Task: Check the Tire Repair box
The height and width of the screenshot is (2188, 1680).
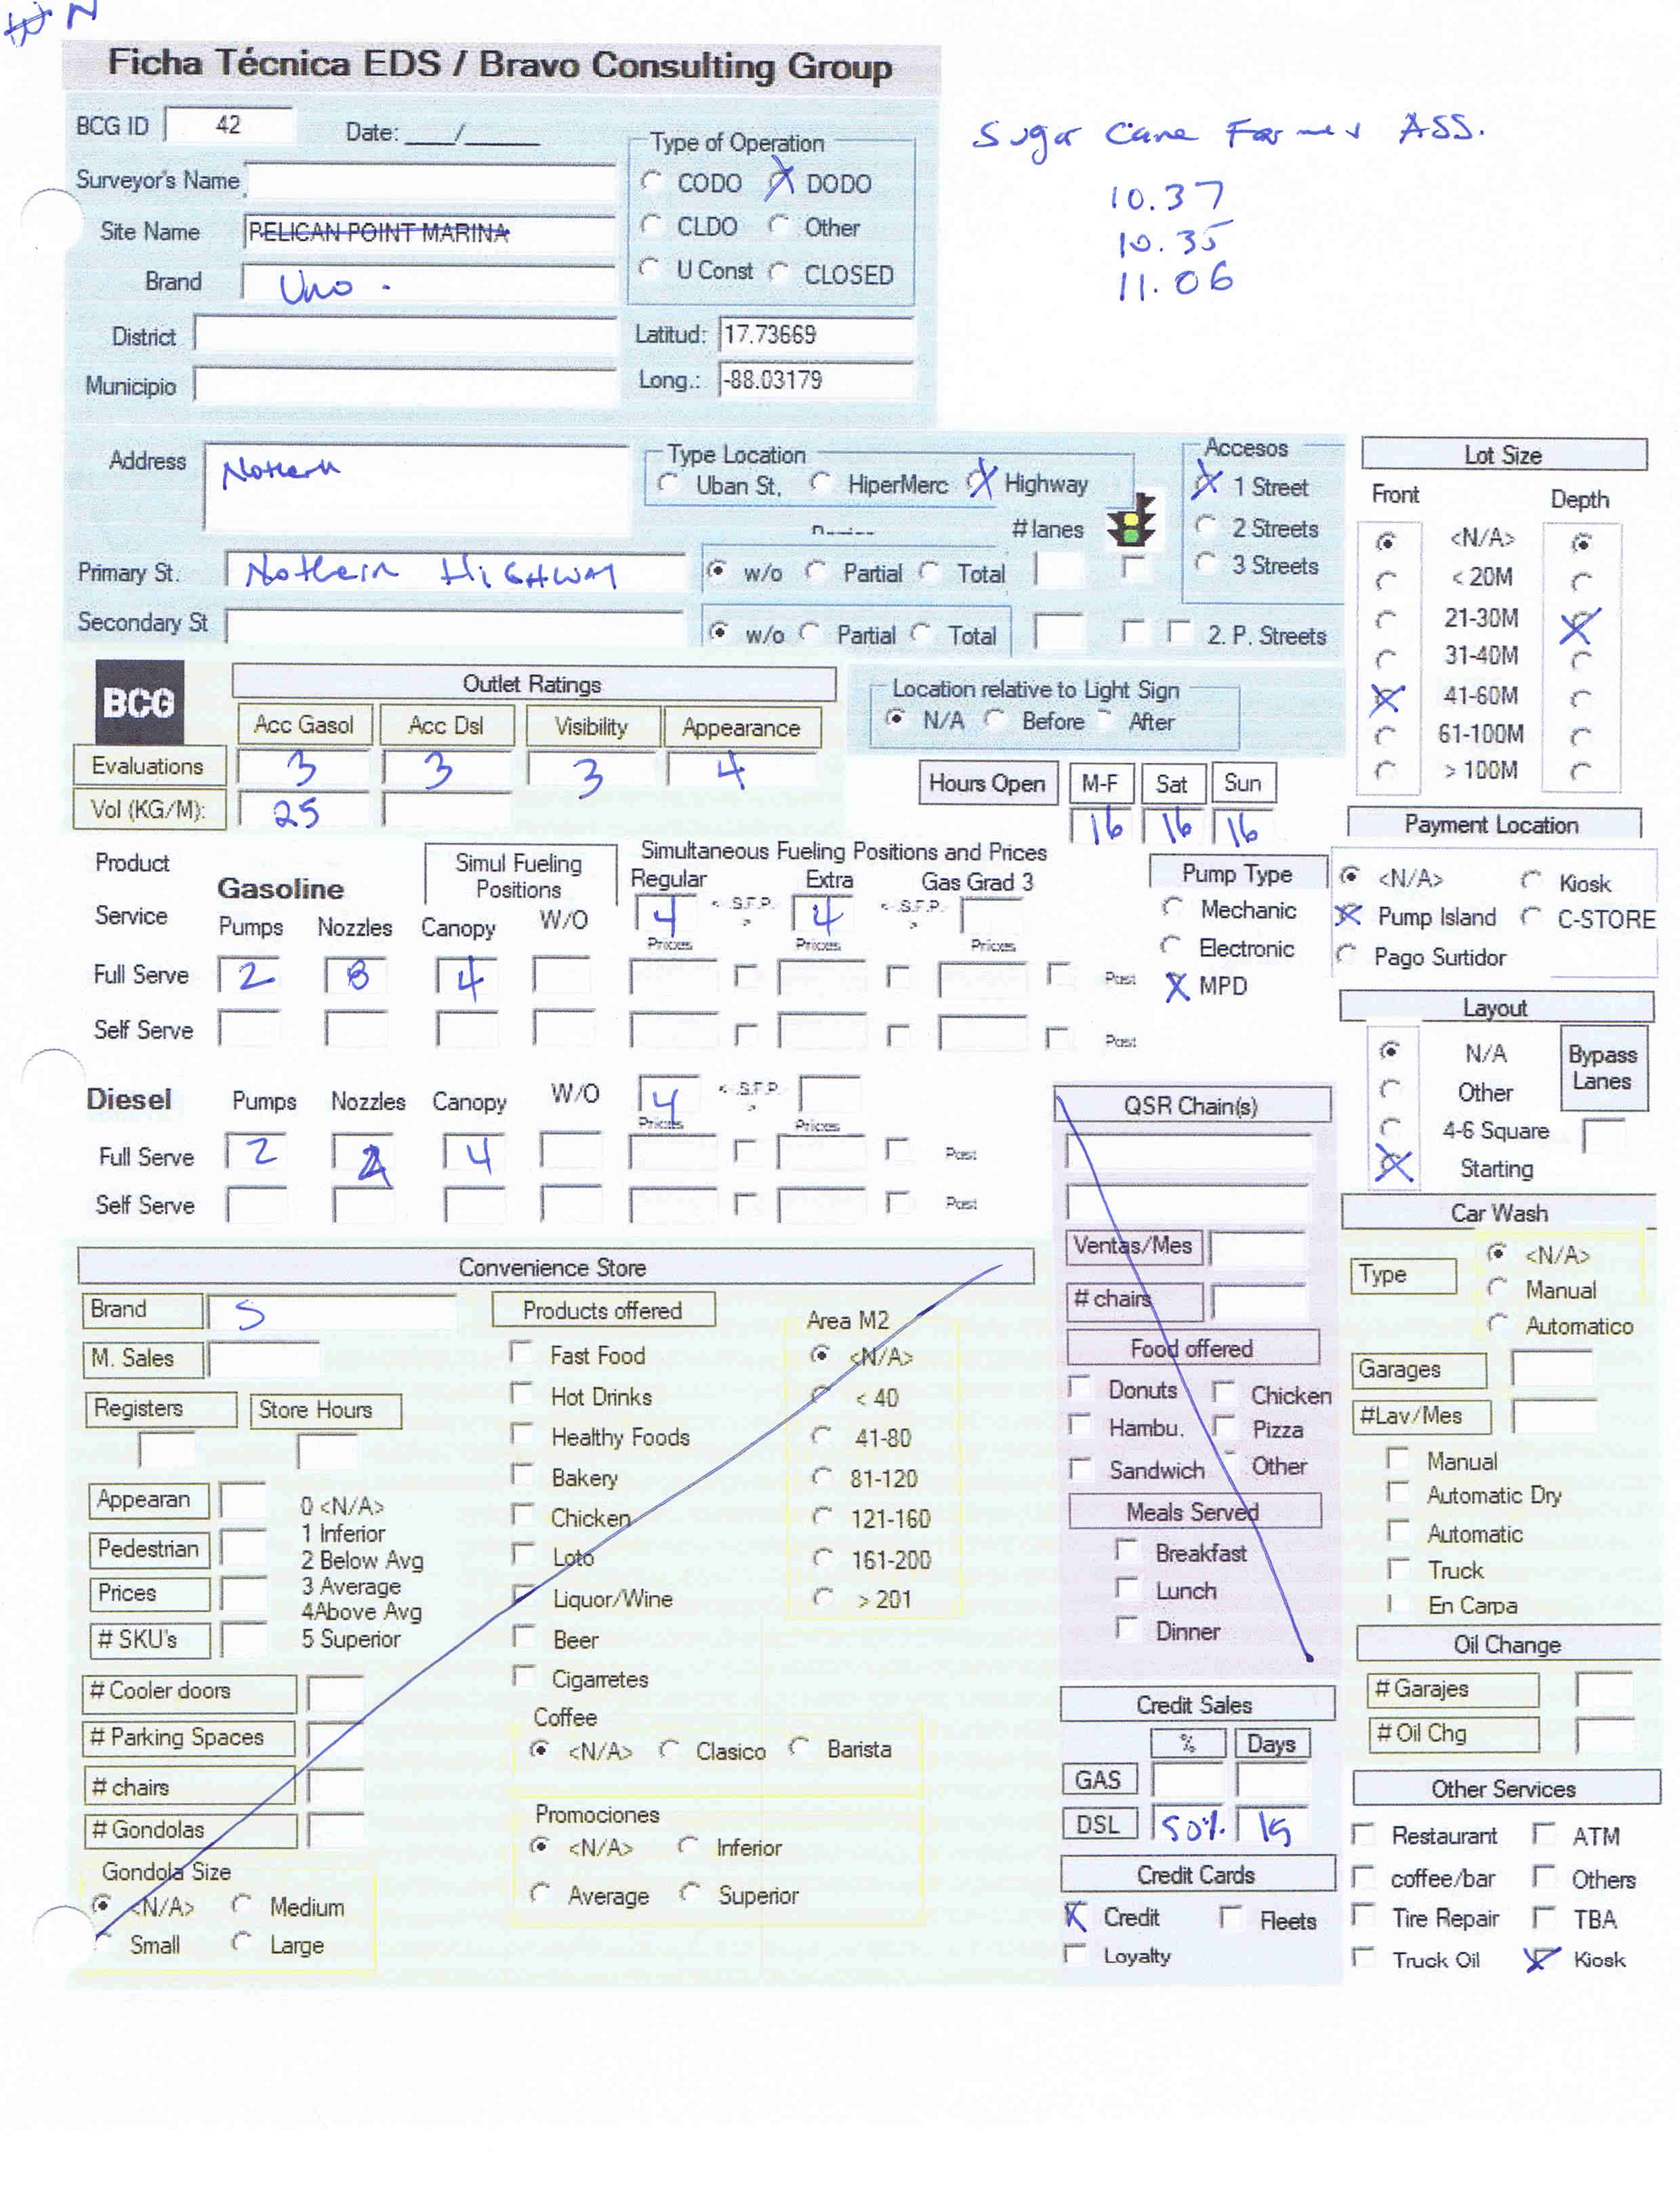Action: (x=1362, y=1915)
